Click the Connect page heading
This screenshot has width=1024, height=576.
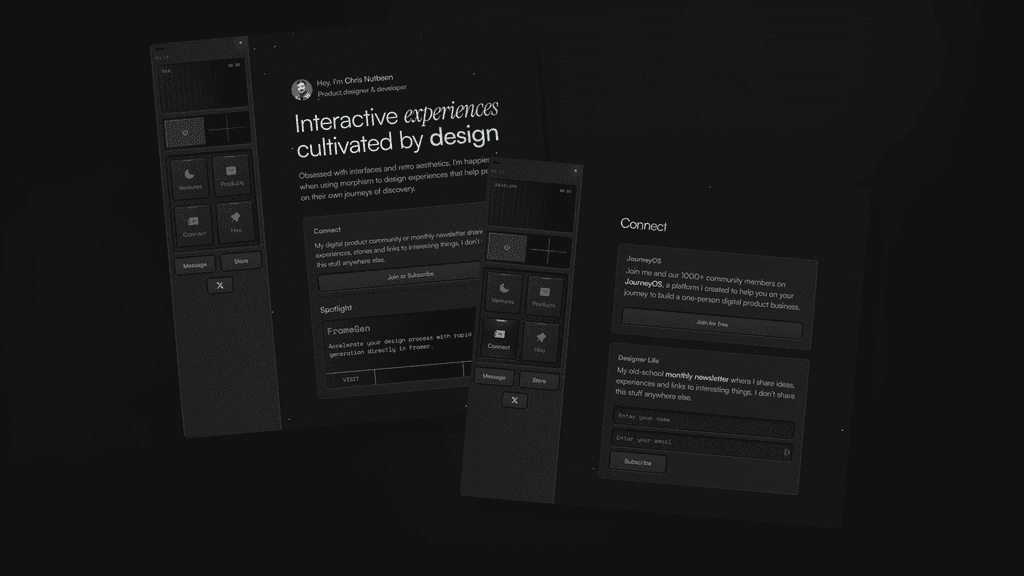pyautogui.click(x=643, y=225)
